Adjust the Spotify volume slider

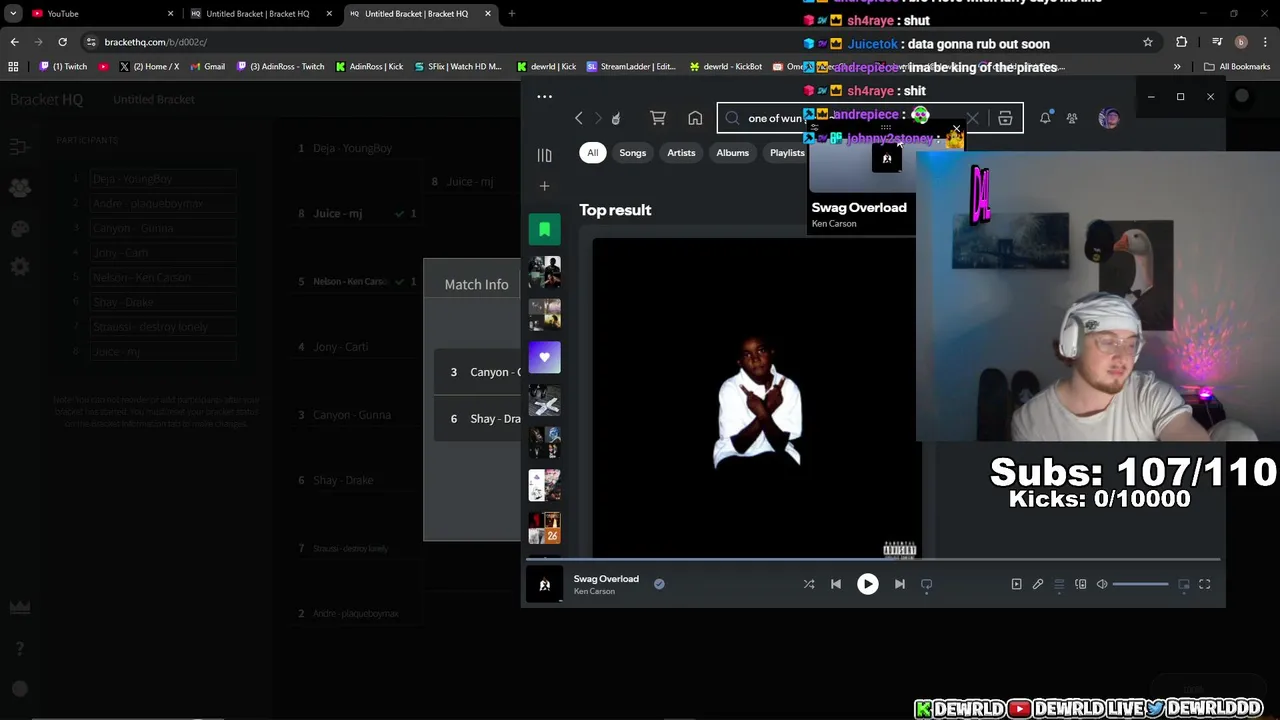1140,584
